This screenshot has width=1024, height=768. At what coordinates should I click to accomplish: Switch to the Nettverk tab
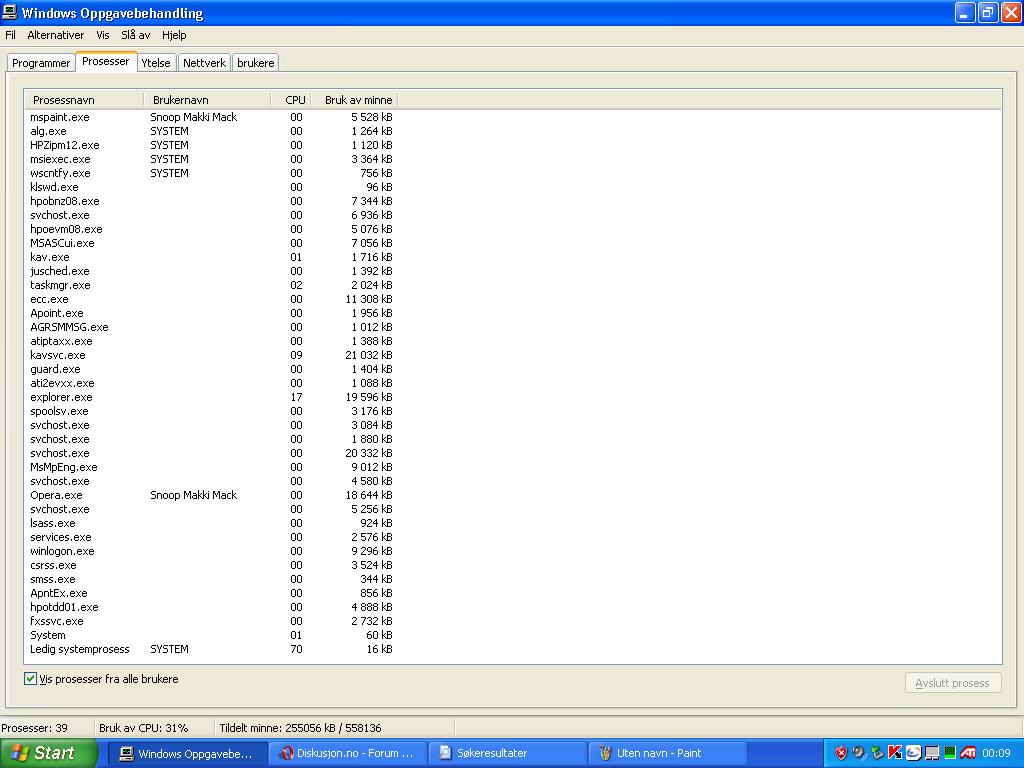click(204, 63)
